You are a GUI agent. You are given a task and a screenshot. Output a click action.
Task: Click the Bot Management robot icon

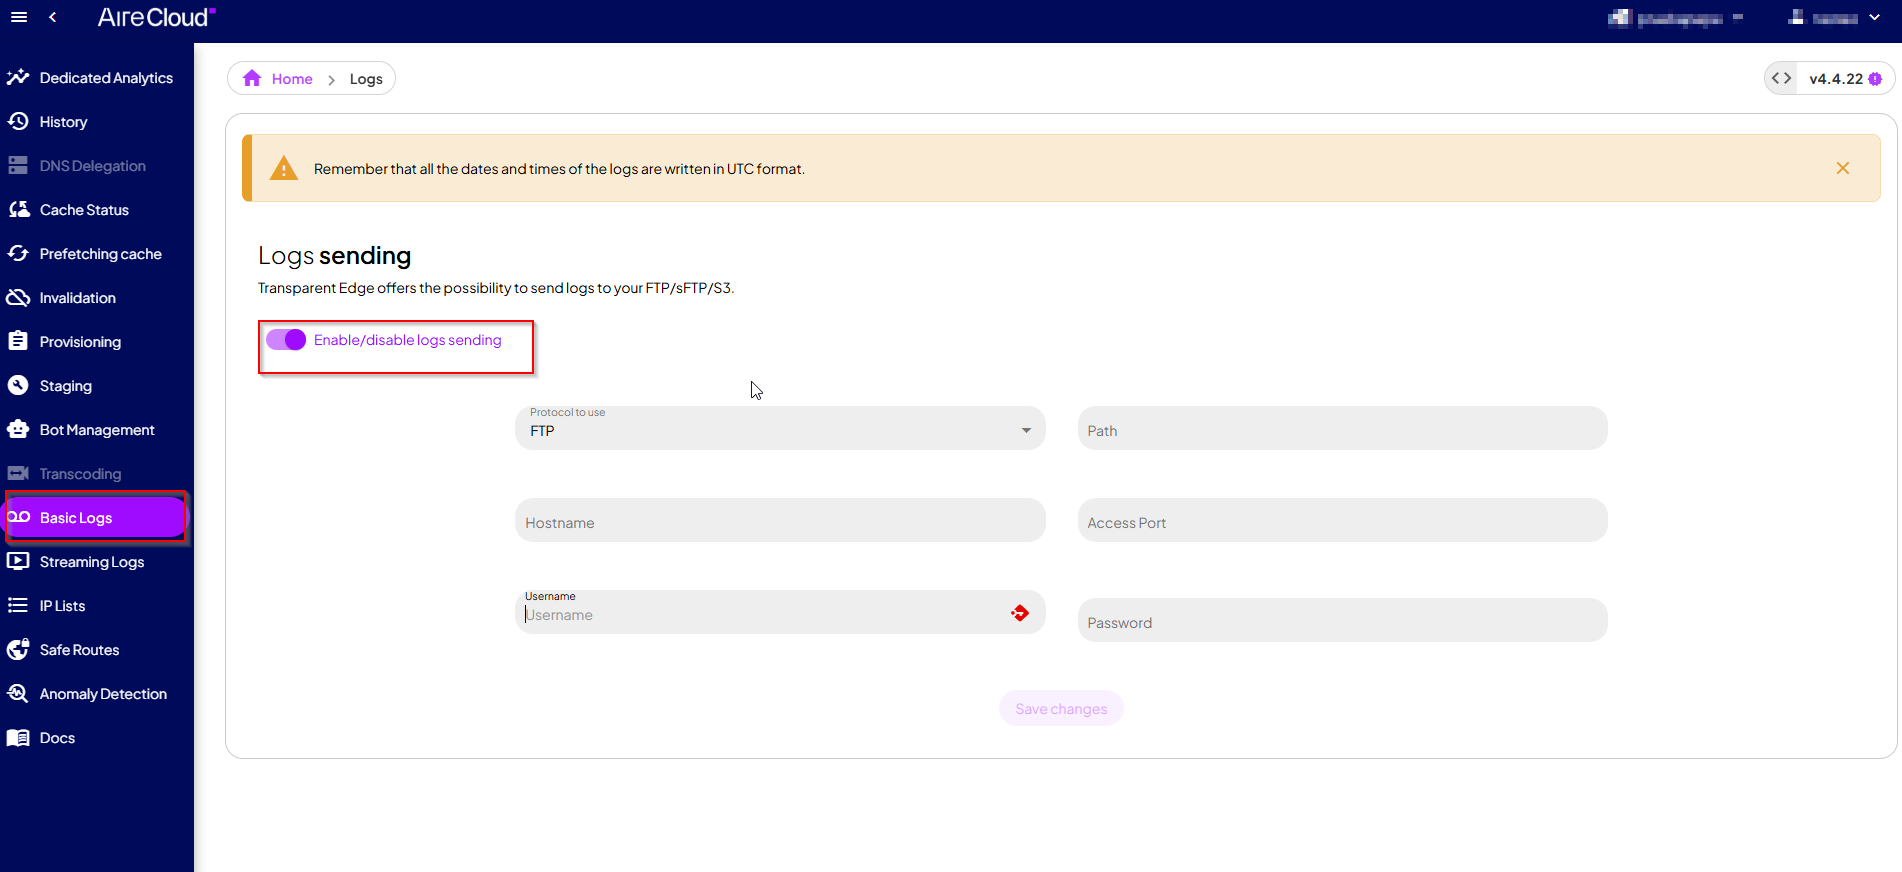18,429
